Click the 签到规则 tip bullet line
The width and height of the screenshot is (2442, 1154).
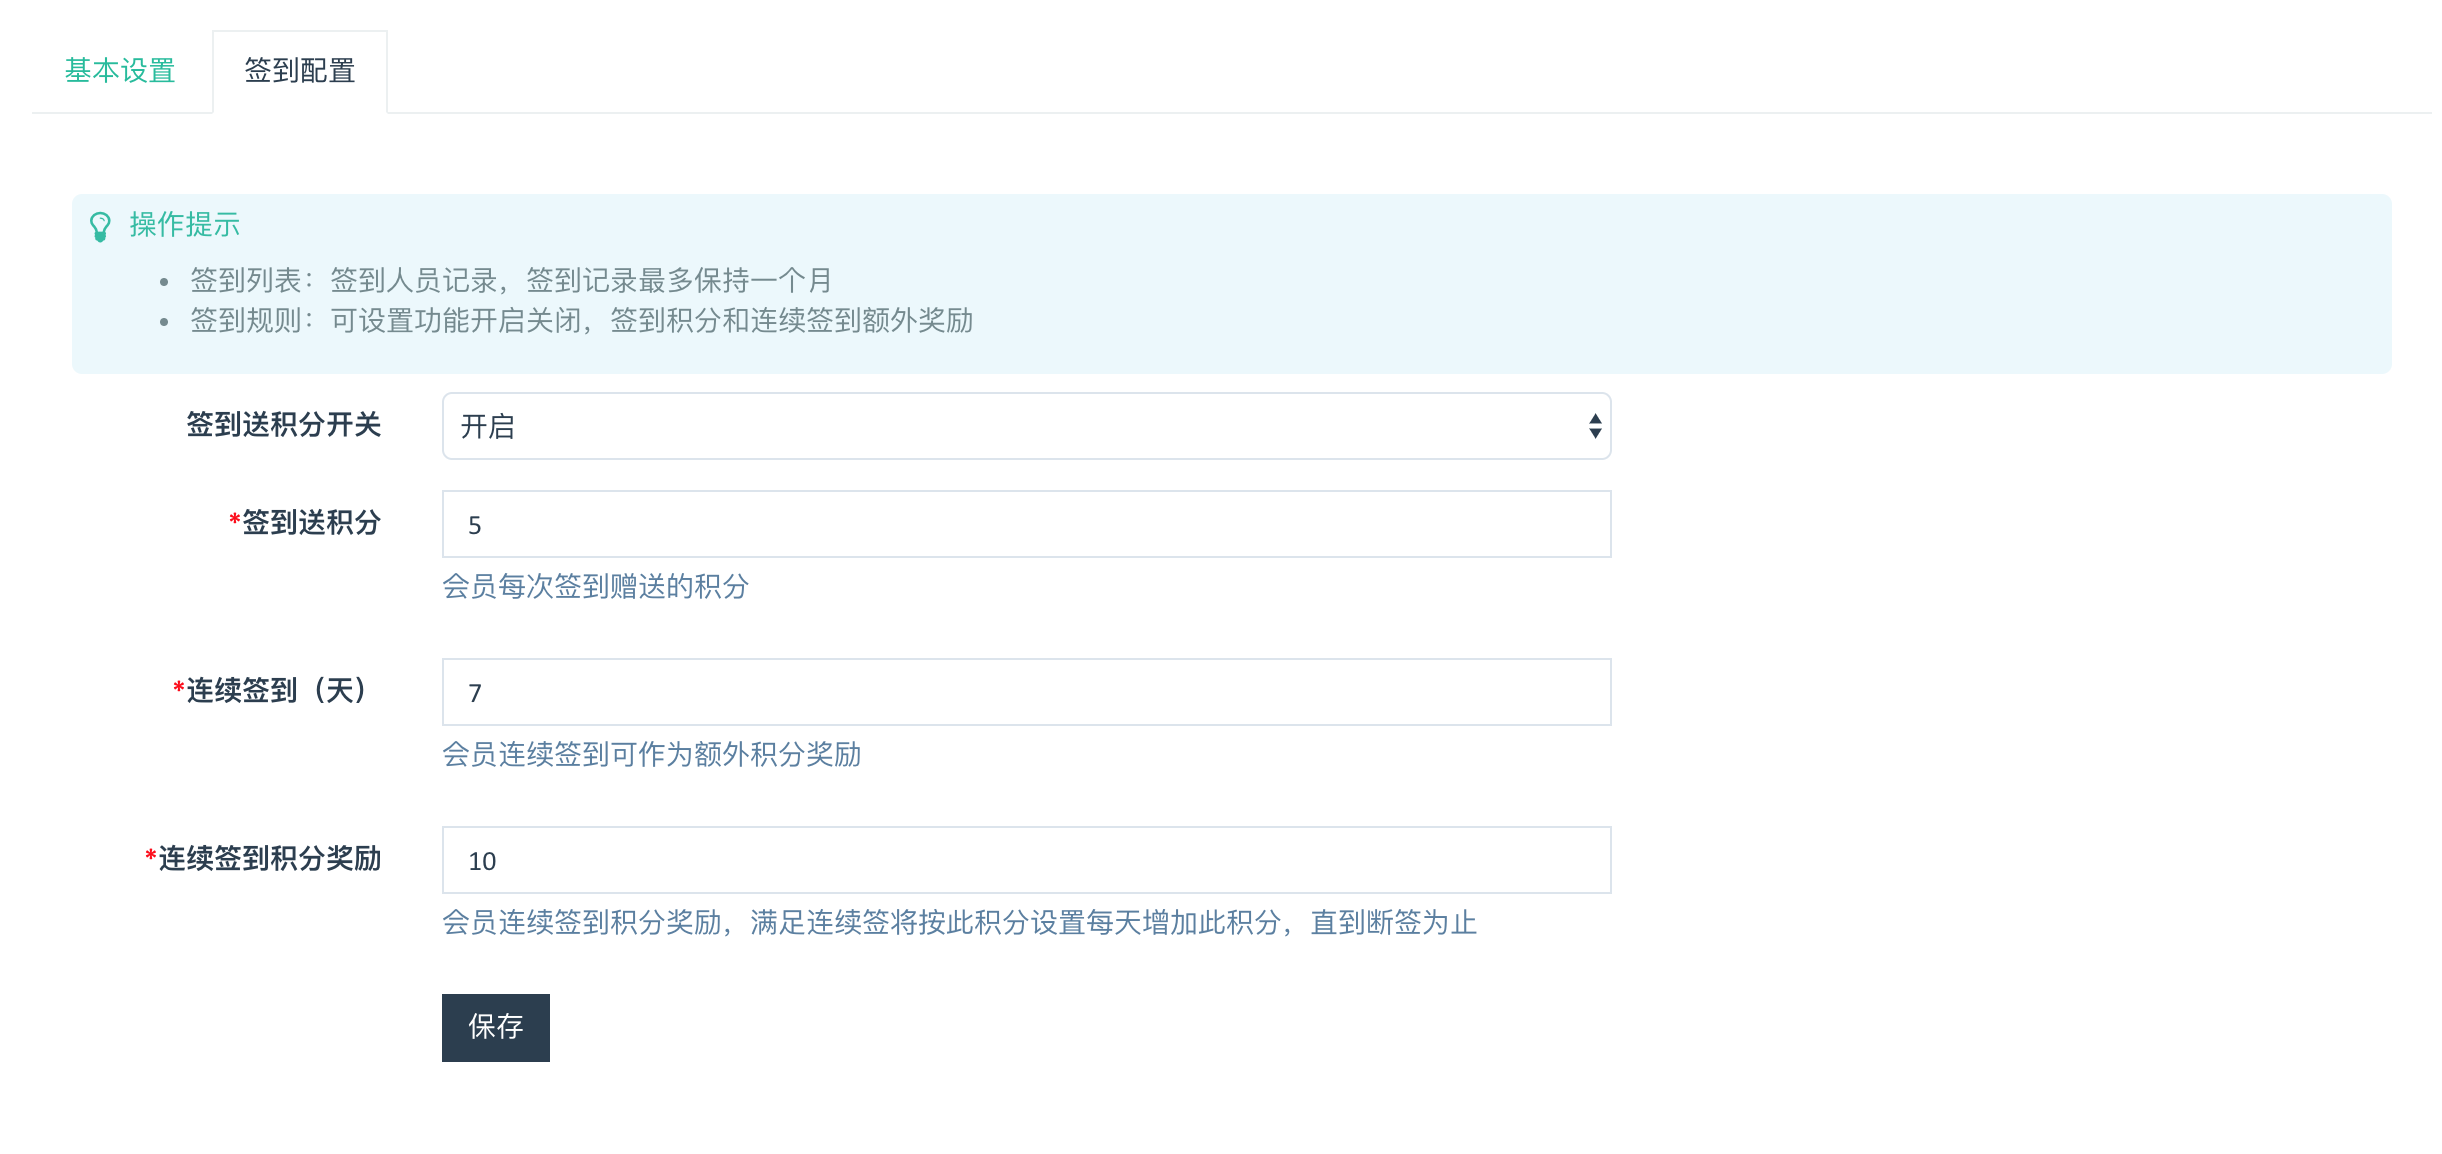[580, 320]
